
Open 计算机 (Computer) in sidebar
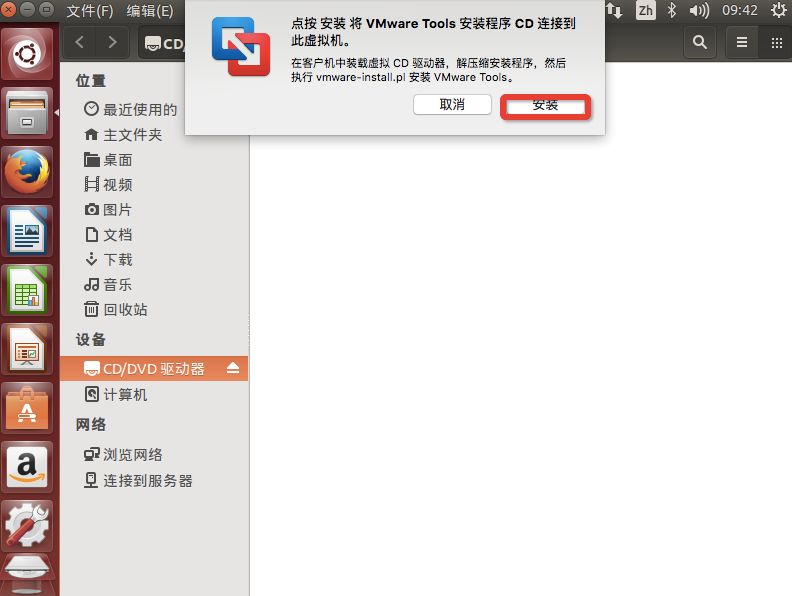point(116,394)
